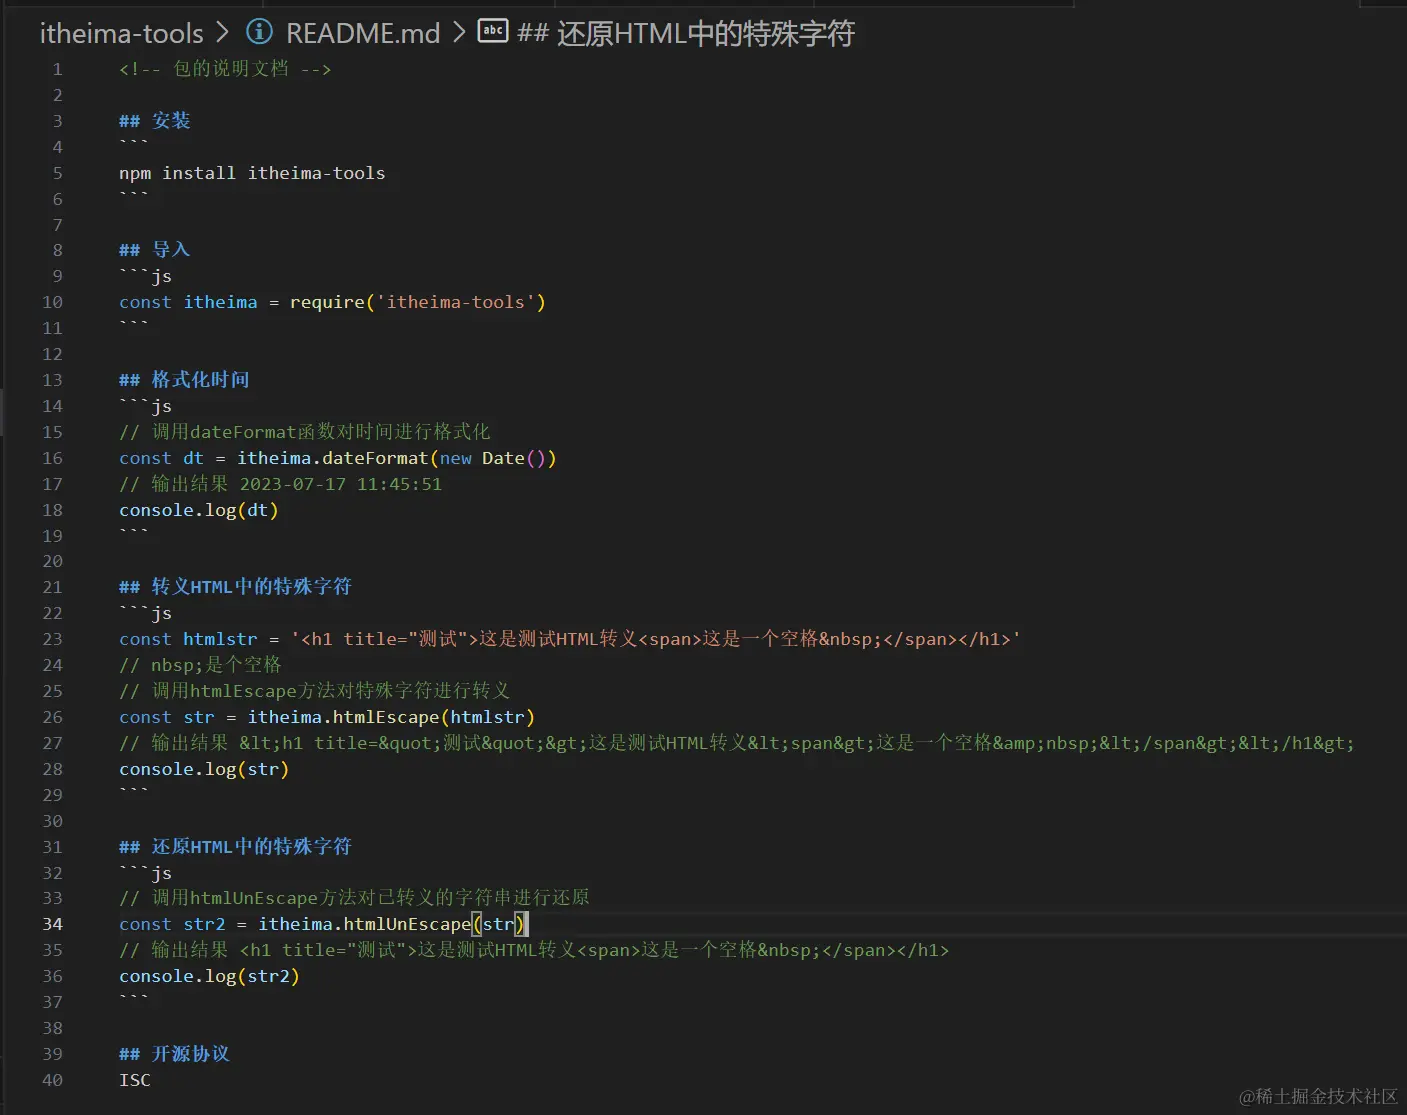Click line number 34 in gutter
Viewport: 1407px width, 1115px height.
[x=52, y=924]
